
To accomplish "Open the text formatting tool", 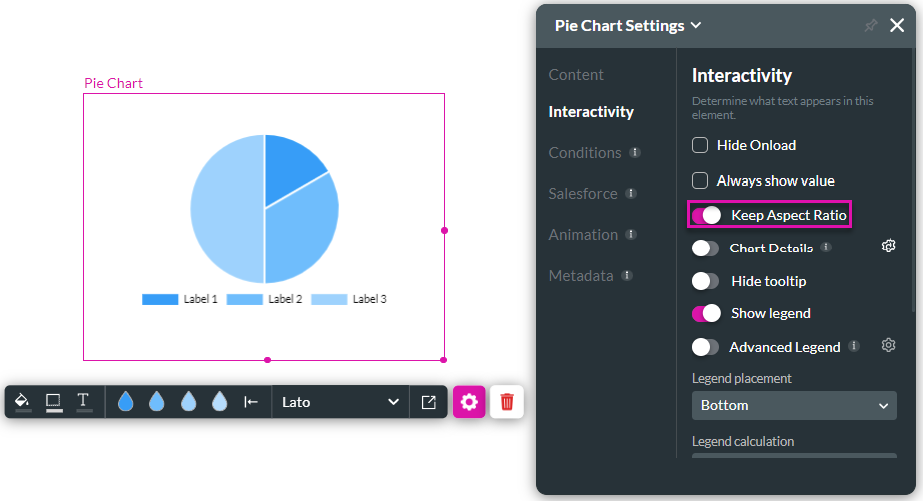I will 84,402.
